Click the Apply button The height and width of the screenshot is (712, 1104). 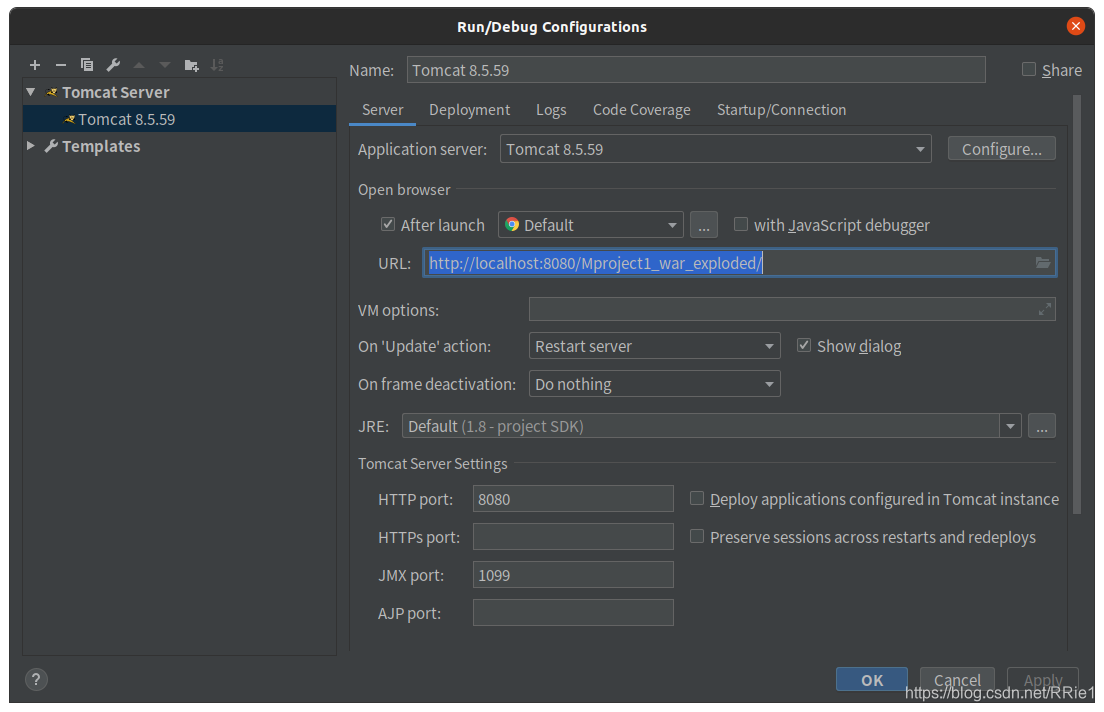point(1043,680)
